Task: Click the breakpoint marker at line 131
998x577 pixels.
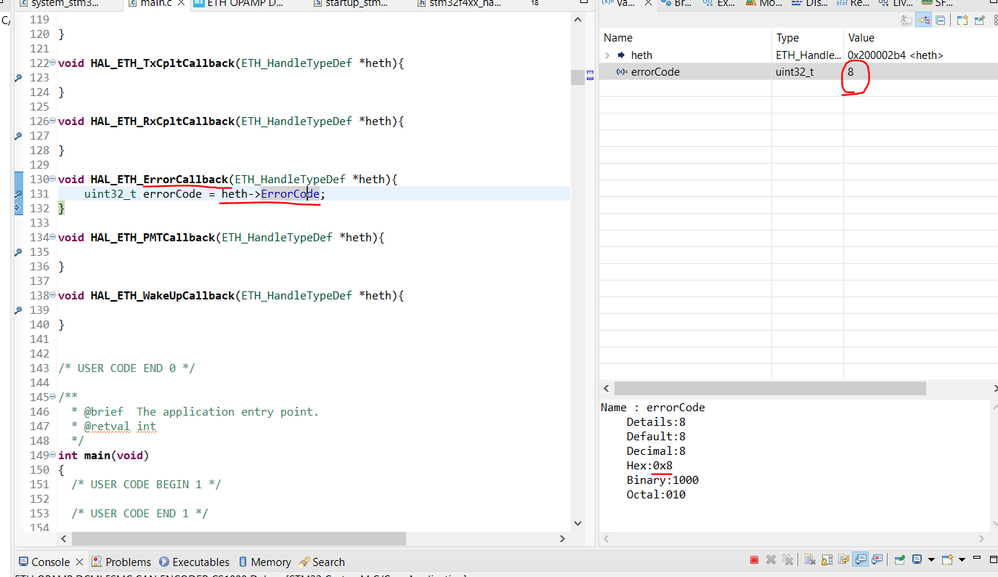Action: [x=18, y=193]
